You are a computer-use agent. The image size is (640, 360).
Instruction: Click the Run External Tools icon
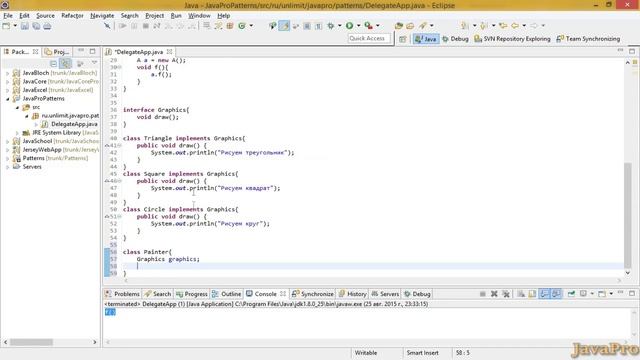(369, 26)
